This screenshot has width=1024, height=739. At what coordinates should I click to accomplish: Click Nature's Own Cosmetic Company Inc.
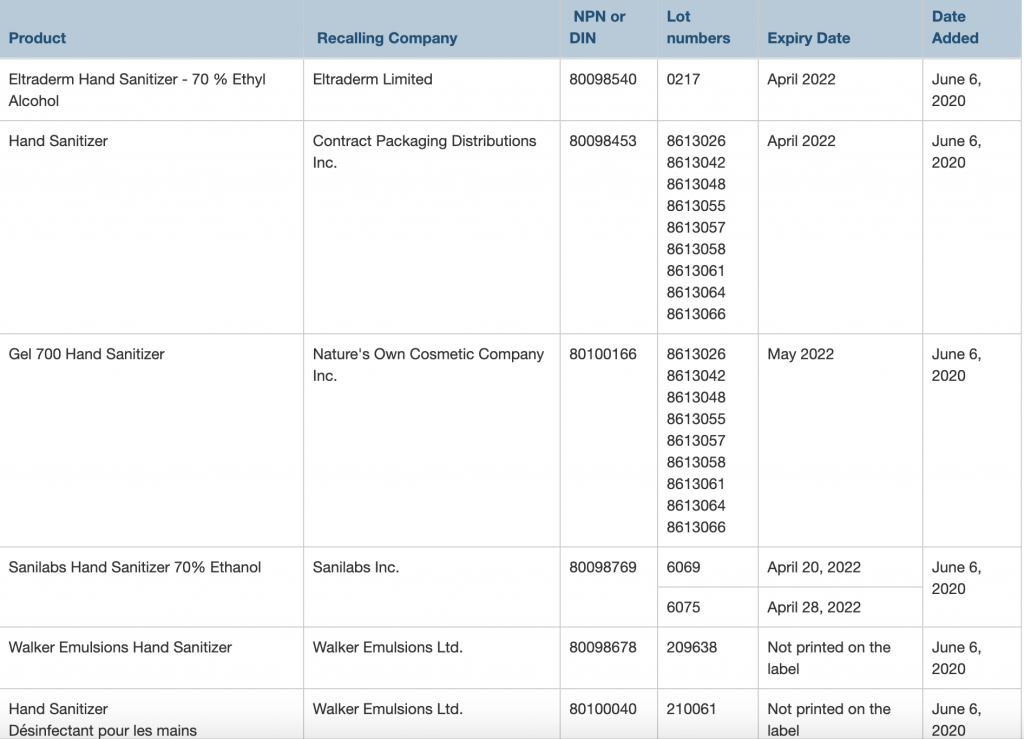tap(428, 364)
